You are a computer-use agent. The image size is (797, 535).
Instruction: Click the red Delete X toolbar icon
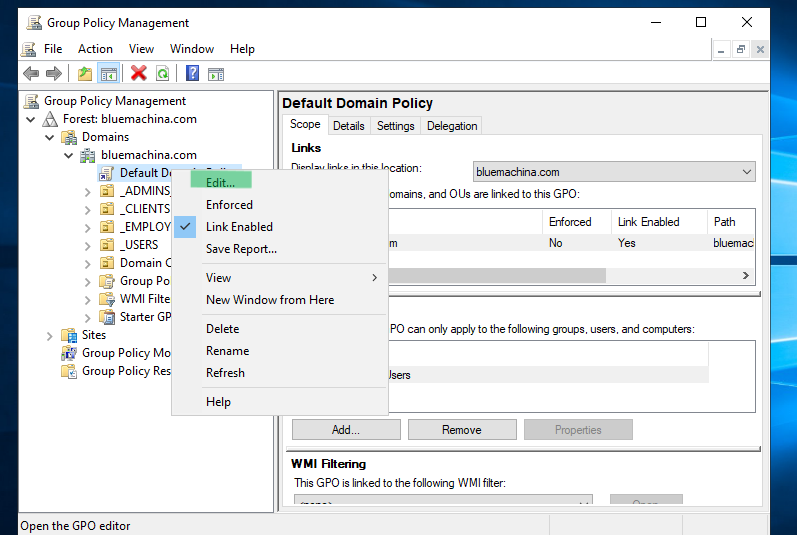(x=138, y=74)
